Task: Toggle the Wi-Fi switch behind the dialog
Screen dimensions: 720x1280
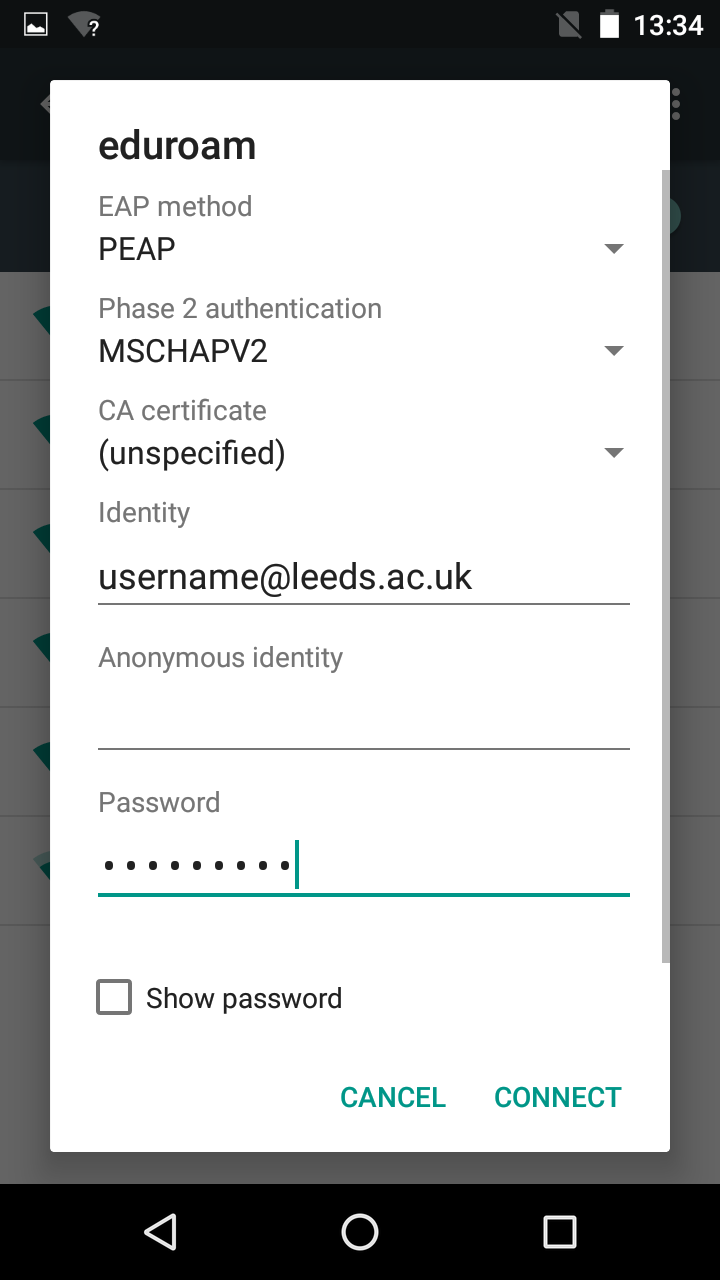Action: (x=676, y=216)
